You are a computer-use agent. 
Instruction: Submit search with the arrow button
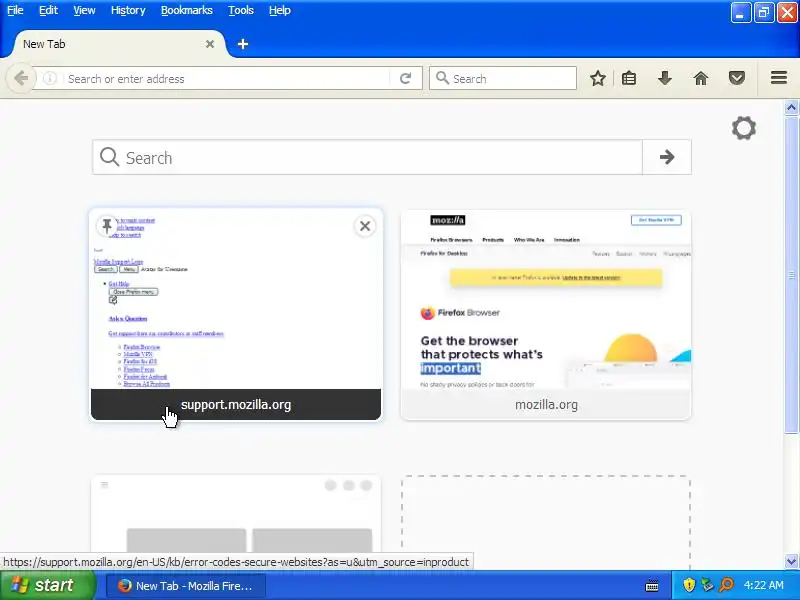(666, 157)
